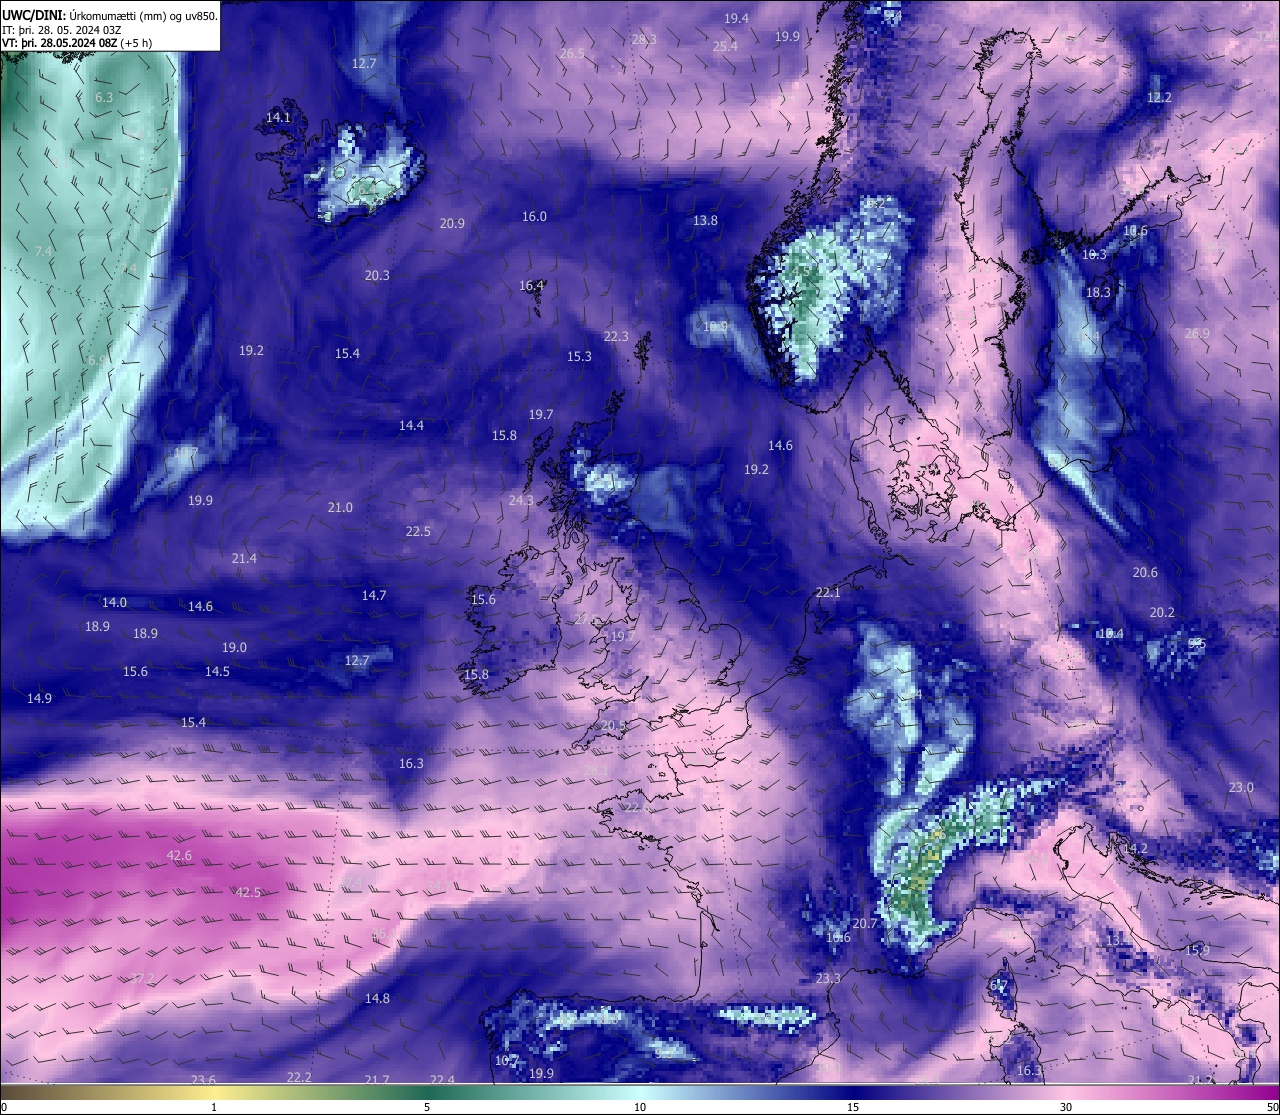The image size is (1280, 1115).
Task: Click the colour scale tick label 30
Action: tap(1066, 1107)
